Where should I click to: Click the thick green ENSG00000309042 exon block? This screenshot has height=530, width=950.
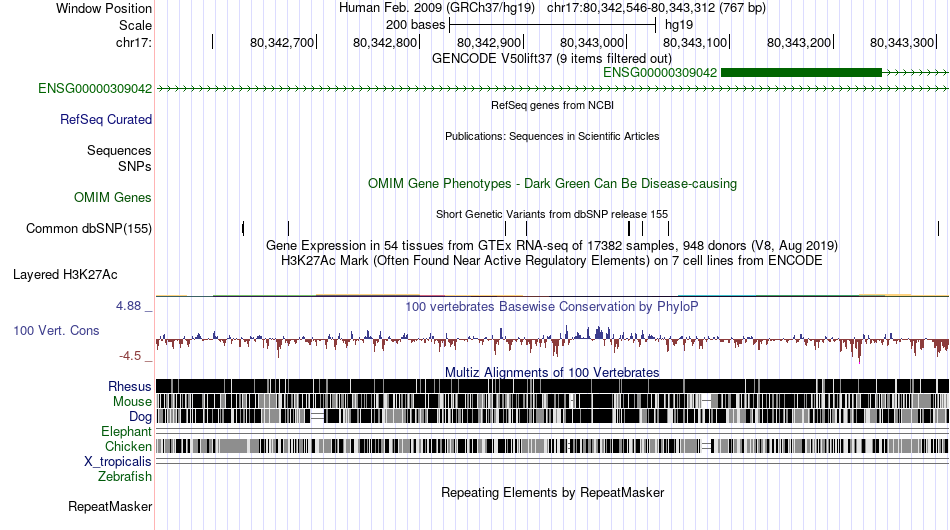pos(801,73)
